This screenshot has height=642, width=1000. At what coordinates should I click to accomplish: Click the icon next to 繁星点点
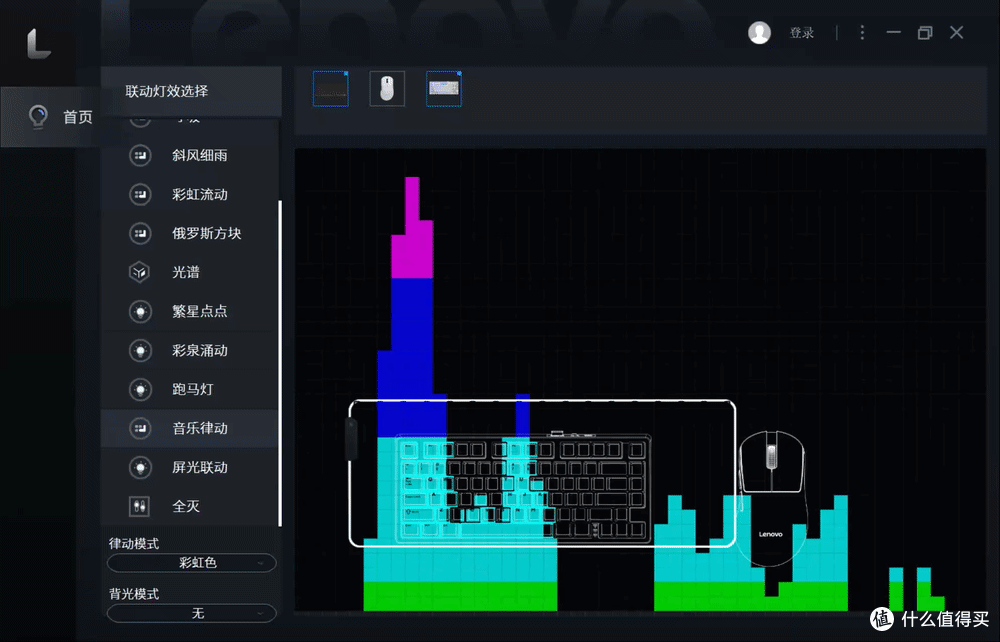point(140,311)
